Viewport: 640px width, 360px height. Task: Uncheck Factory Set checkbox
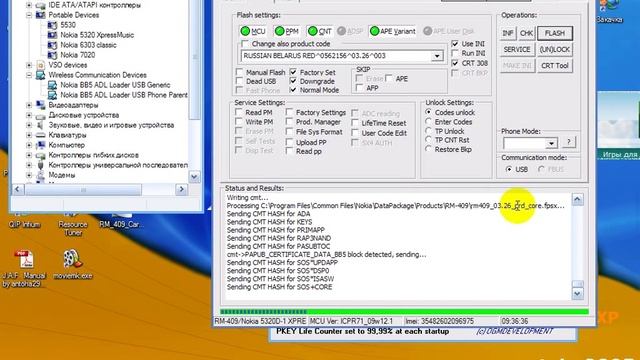click(x=293, y=72)
